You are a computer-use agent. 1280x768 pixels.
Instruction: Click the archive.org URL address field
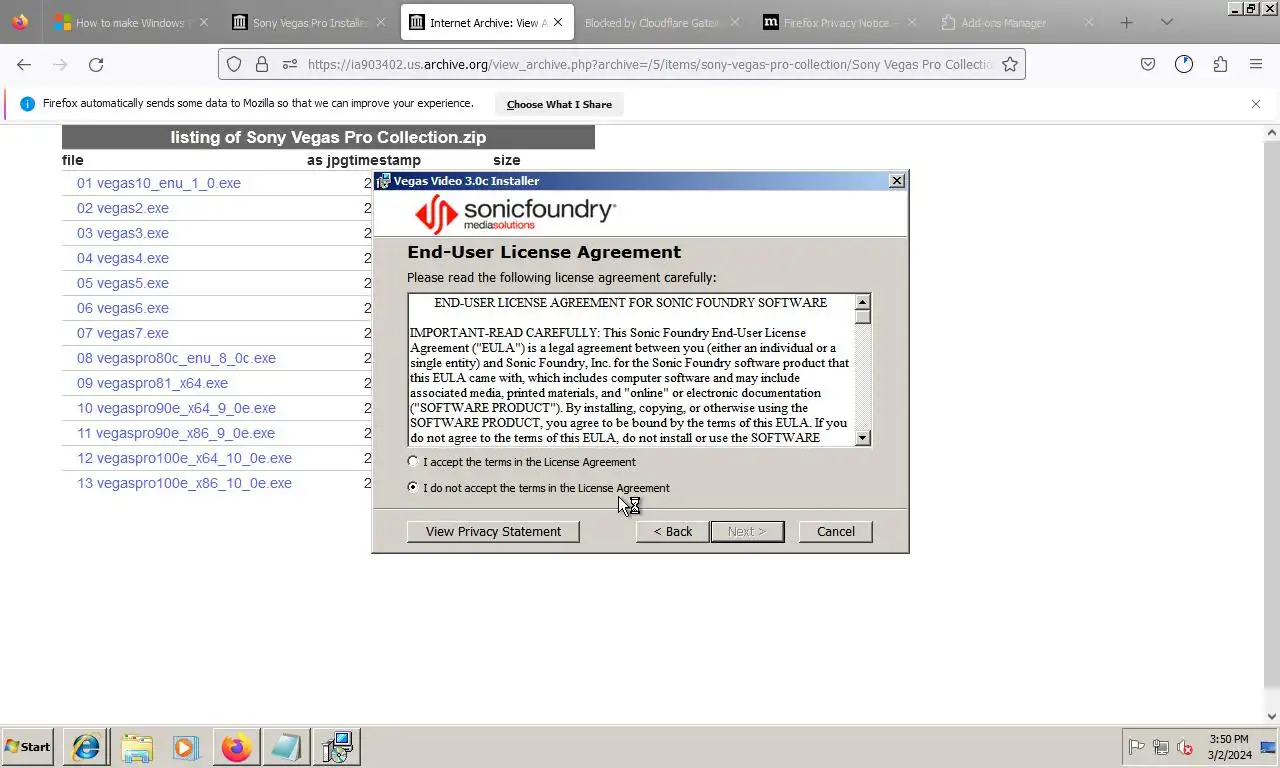pos(650,65)
